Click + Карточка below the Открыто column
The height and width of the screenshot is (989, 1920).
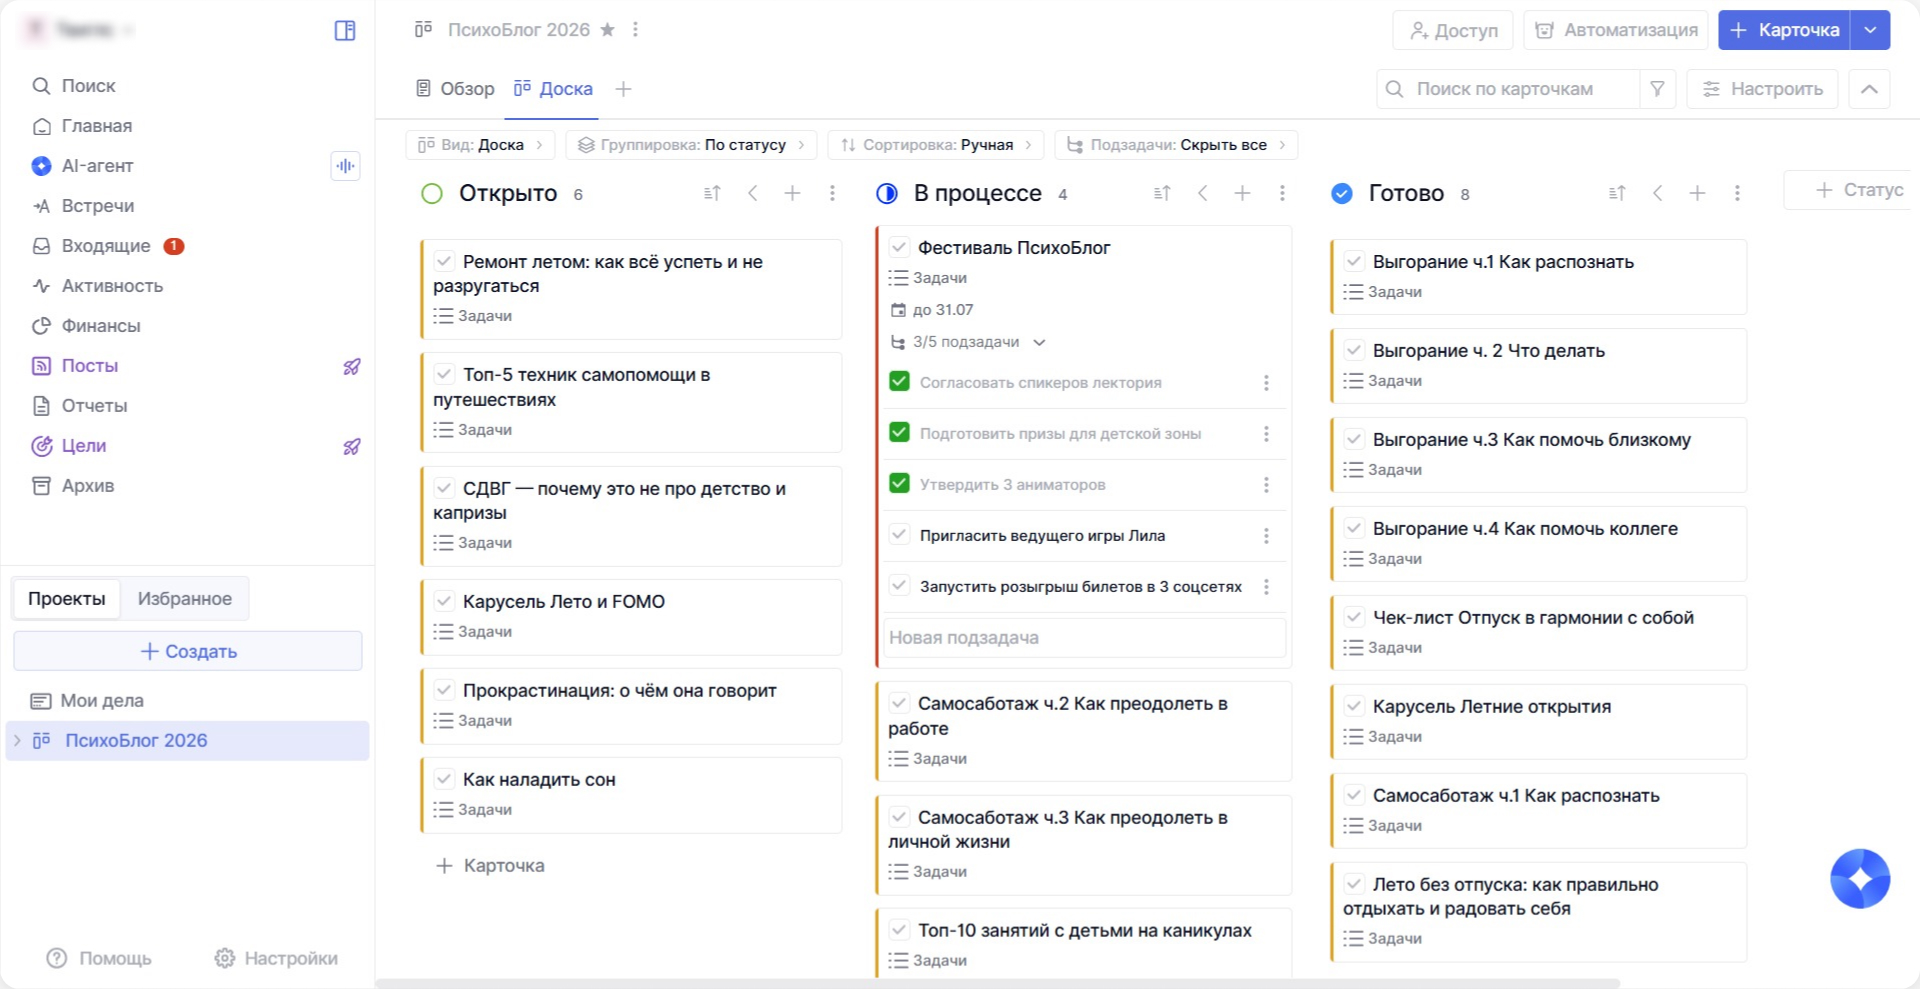pyautogui.click(x=491, y=866)
